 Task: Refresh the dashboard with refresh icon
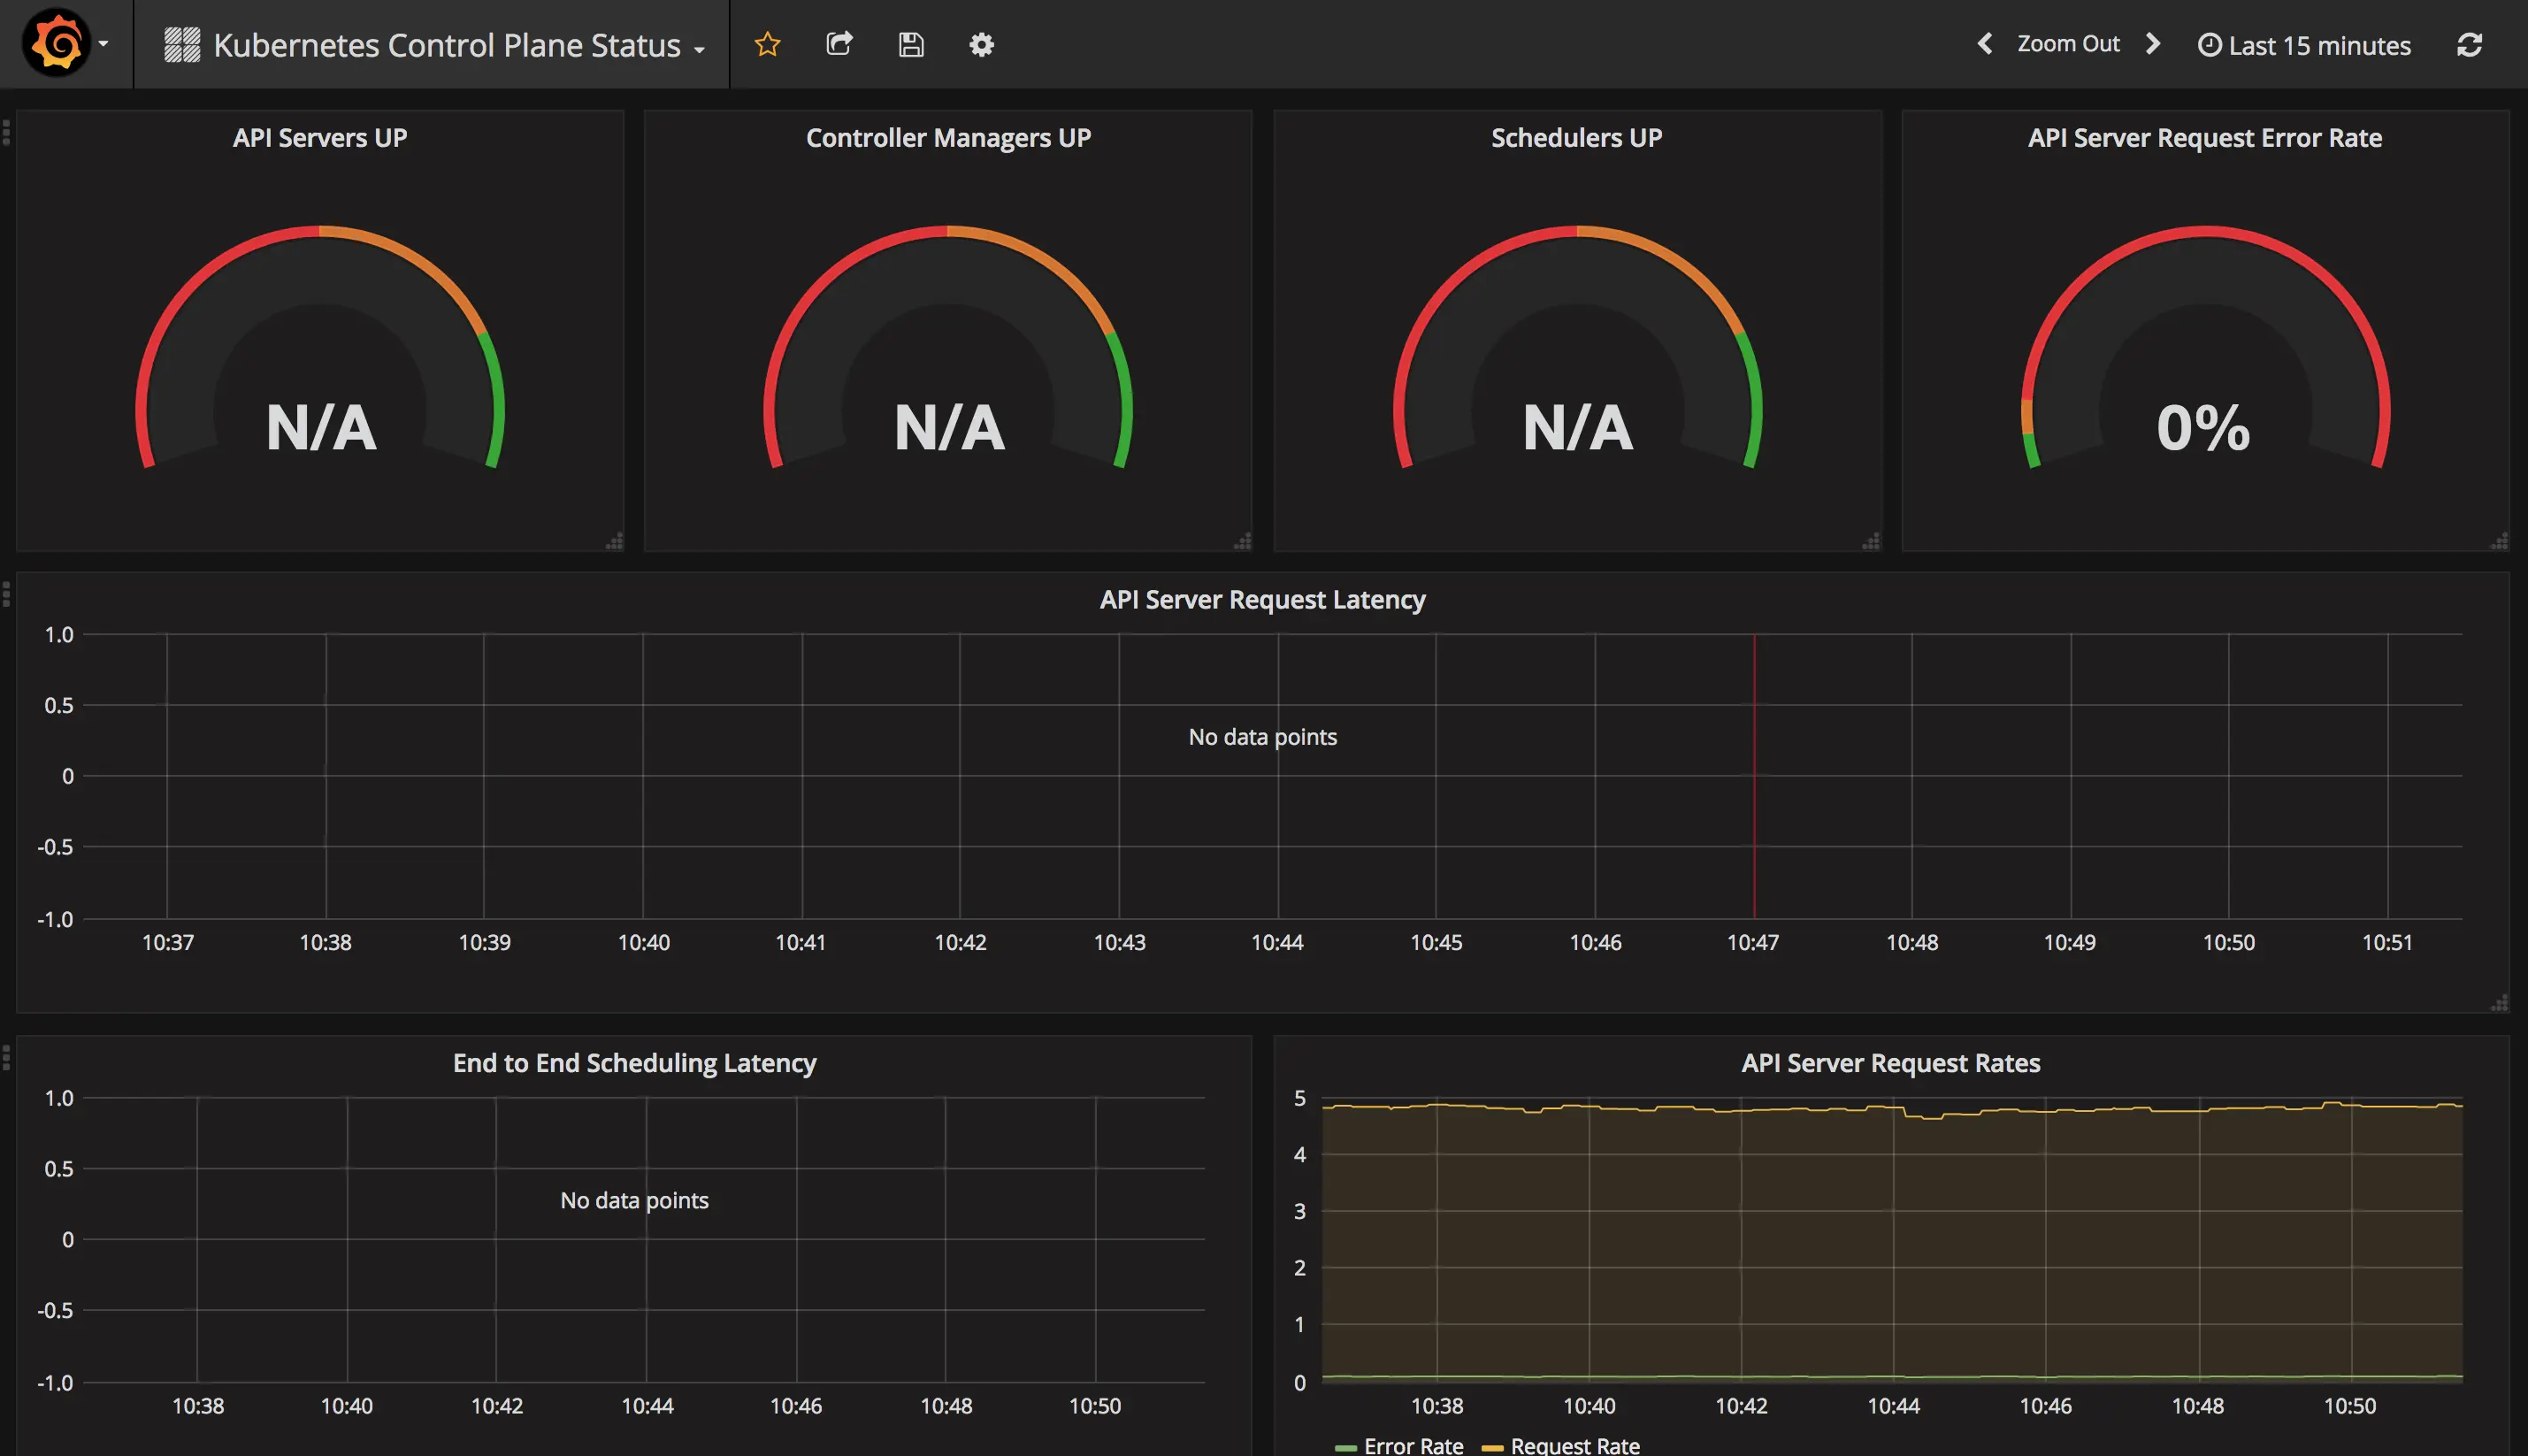2469,45
